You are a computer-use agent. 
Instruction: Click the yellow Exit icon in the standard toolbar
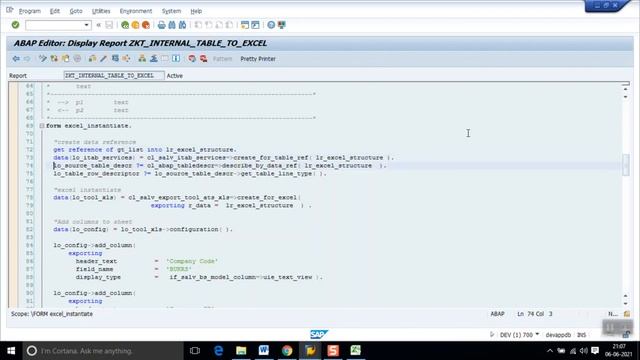[x=136, y=25]
